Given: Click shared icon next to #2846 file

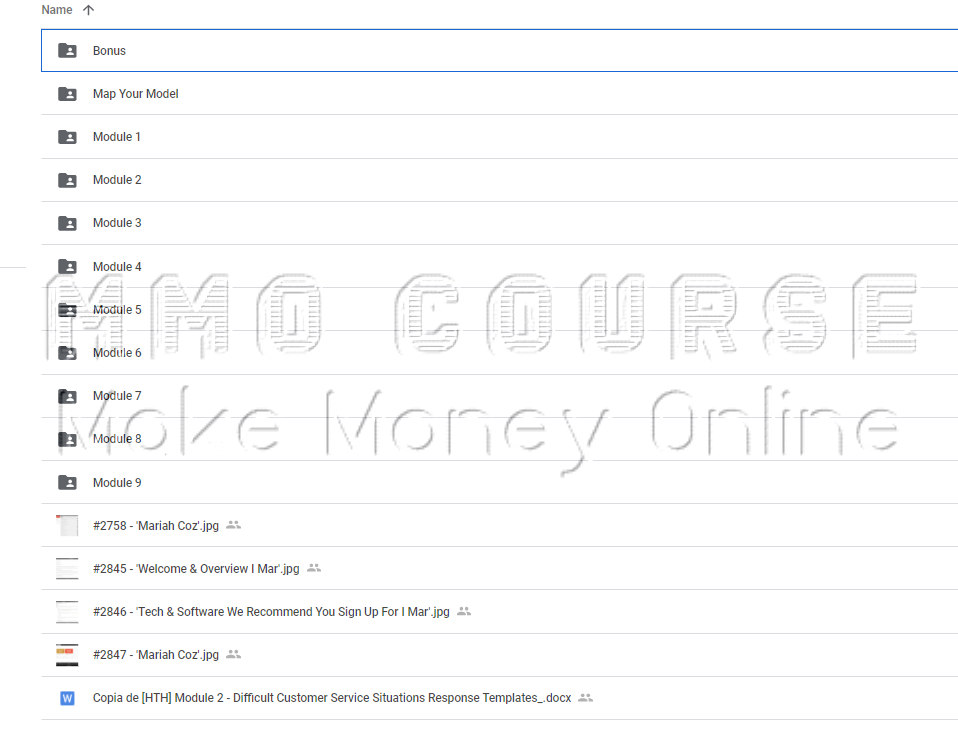Looking at the screenshot, I should 464,611.
